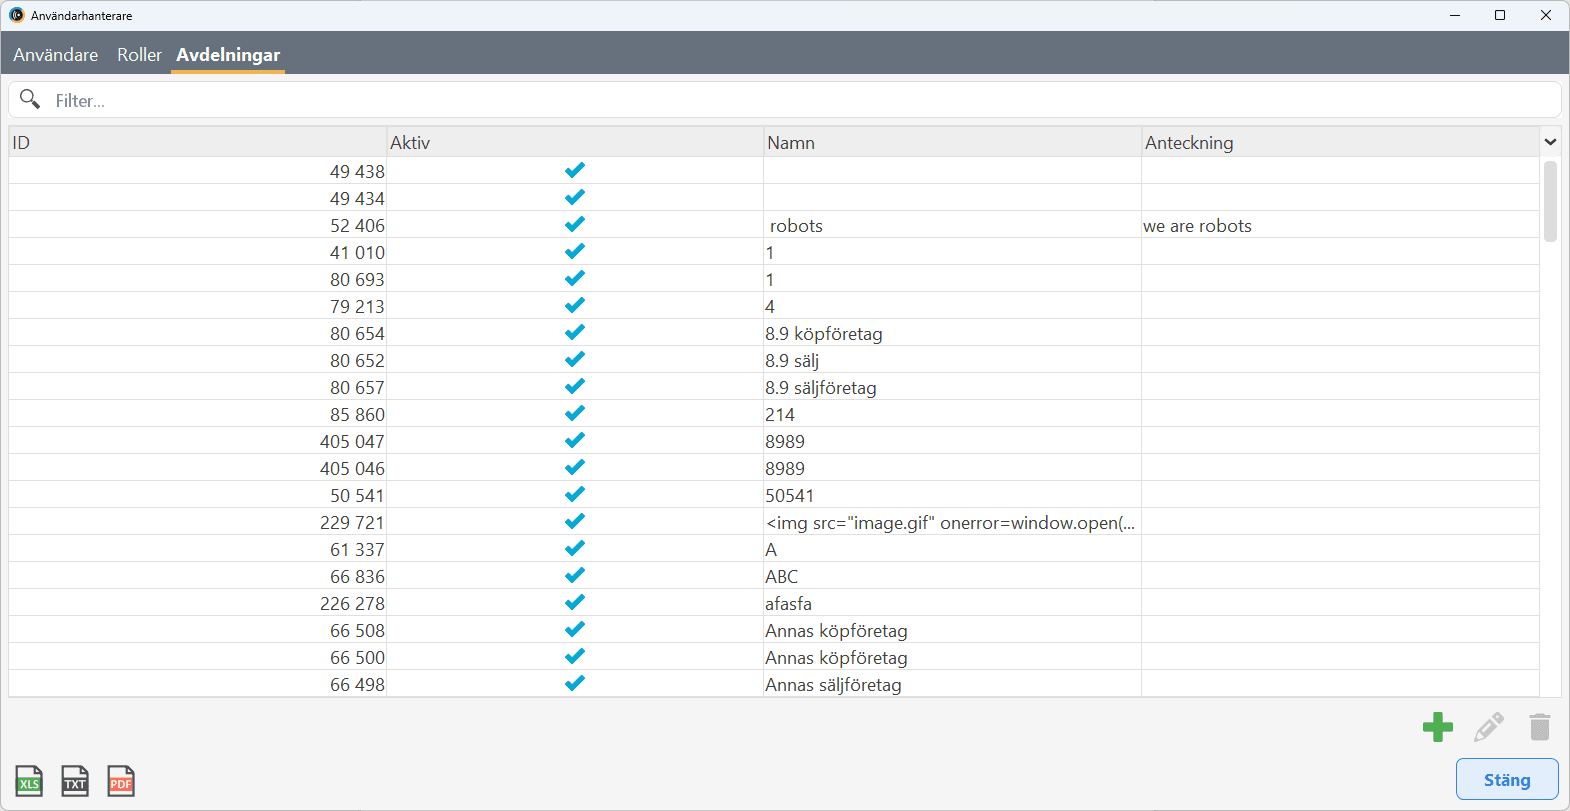Toggle Aktiv checkmark for robots row
This screenshot has width=1570, height=811.
[574, 225]
